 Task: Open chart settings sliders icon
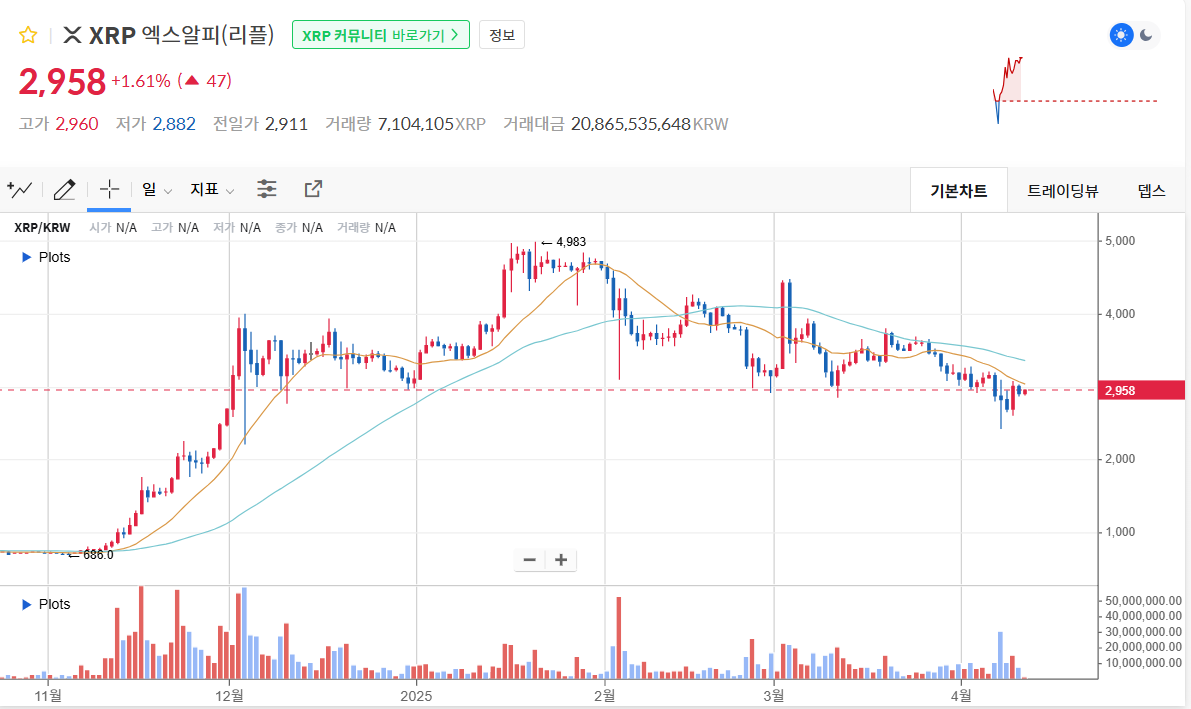(x=267, y=189)
